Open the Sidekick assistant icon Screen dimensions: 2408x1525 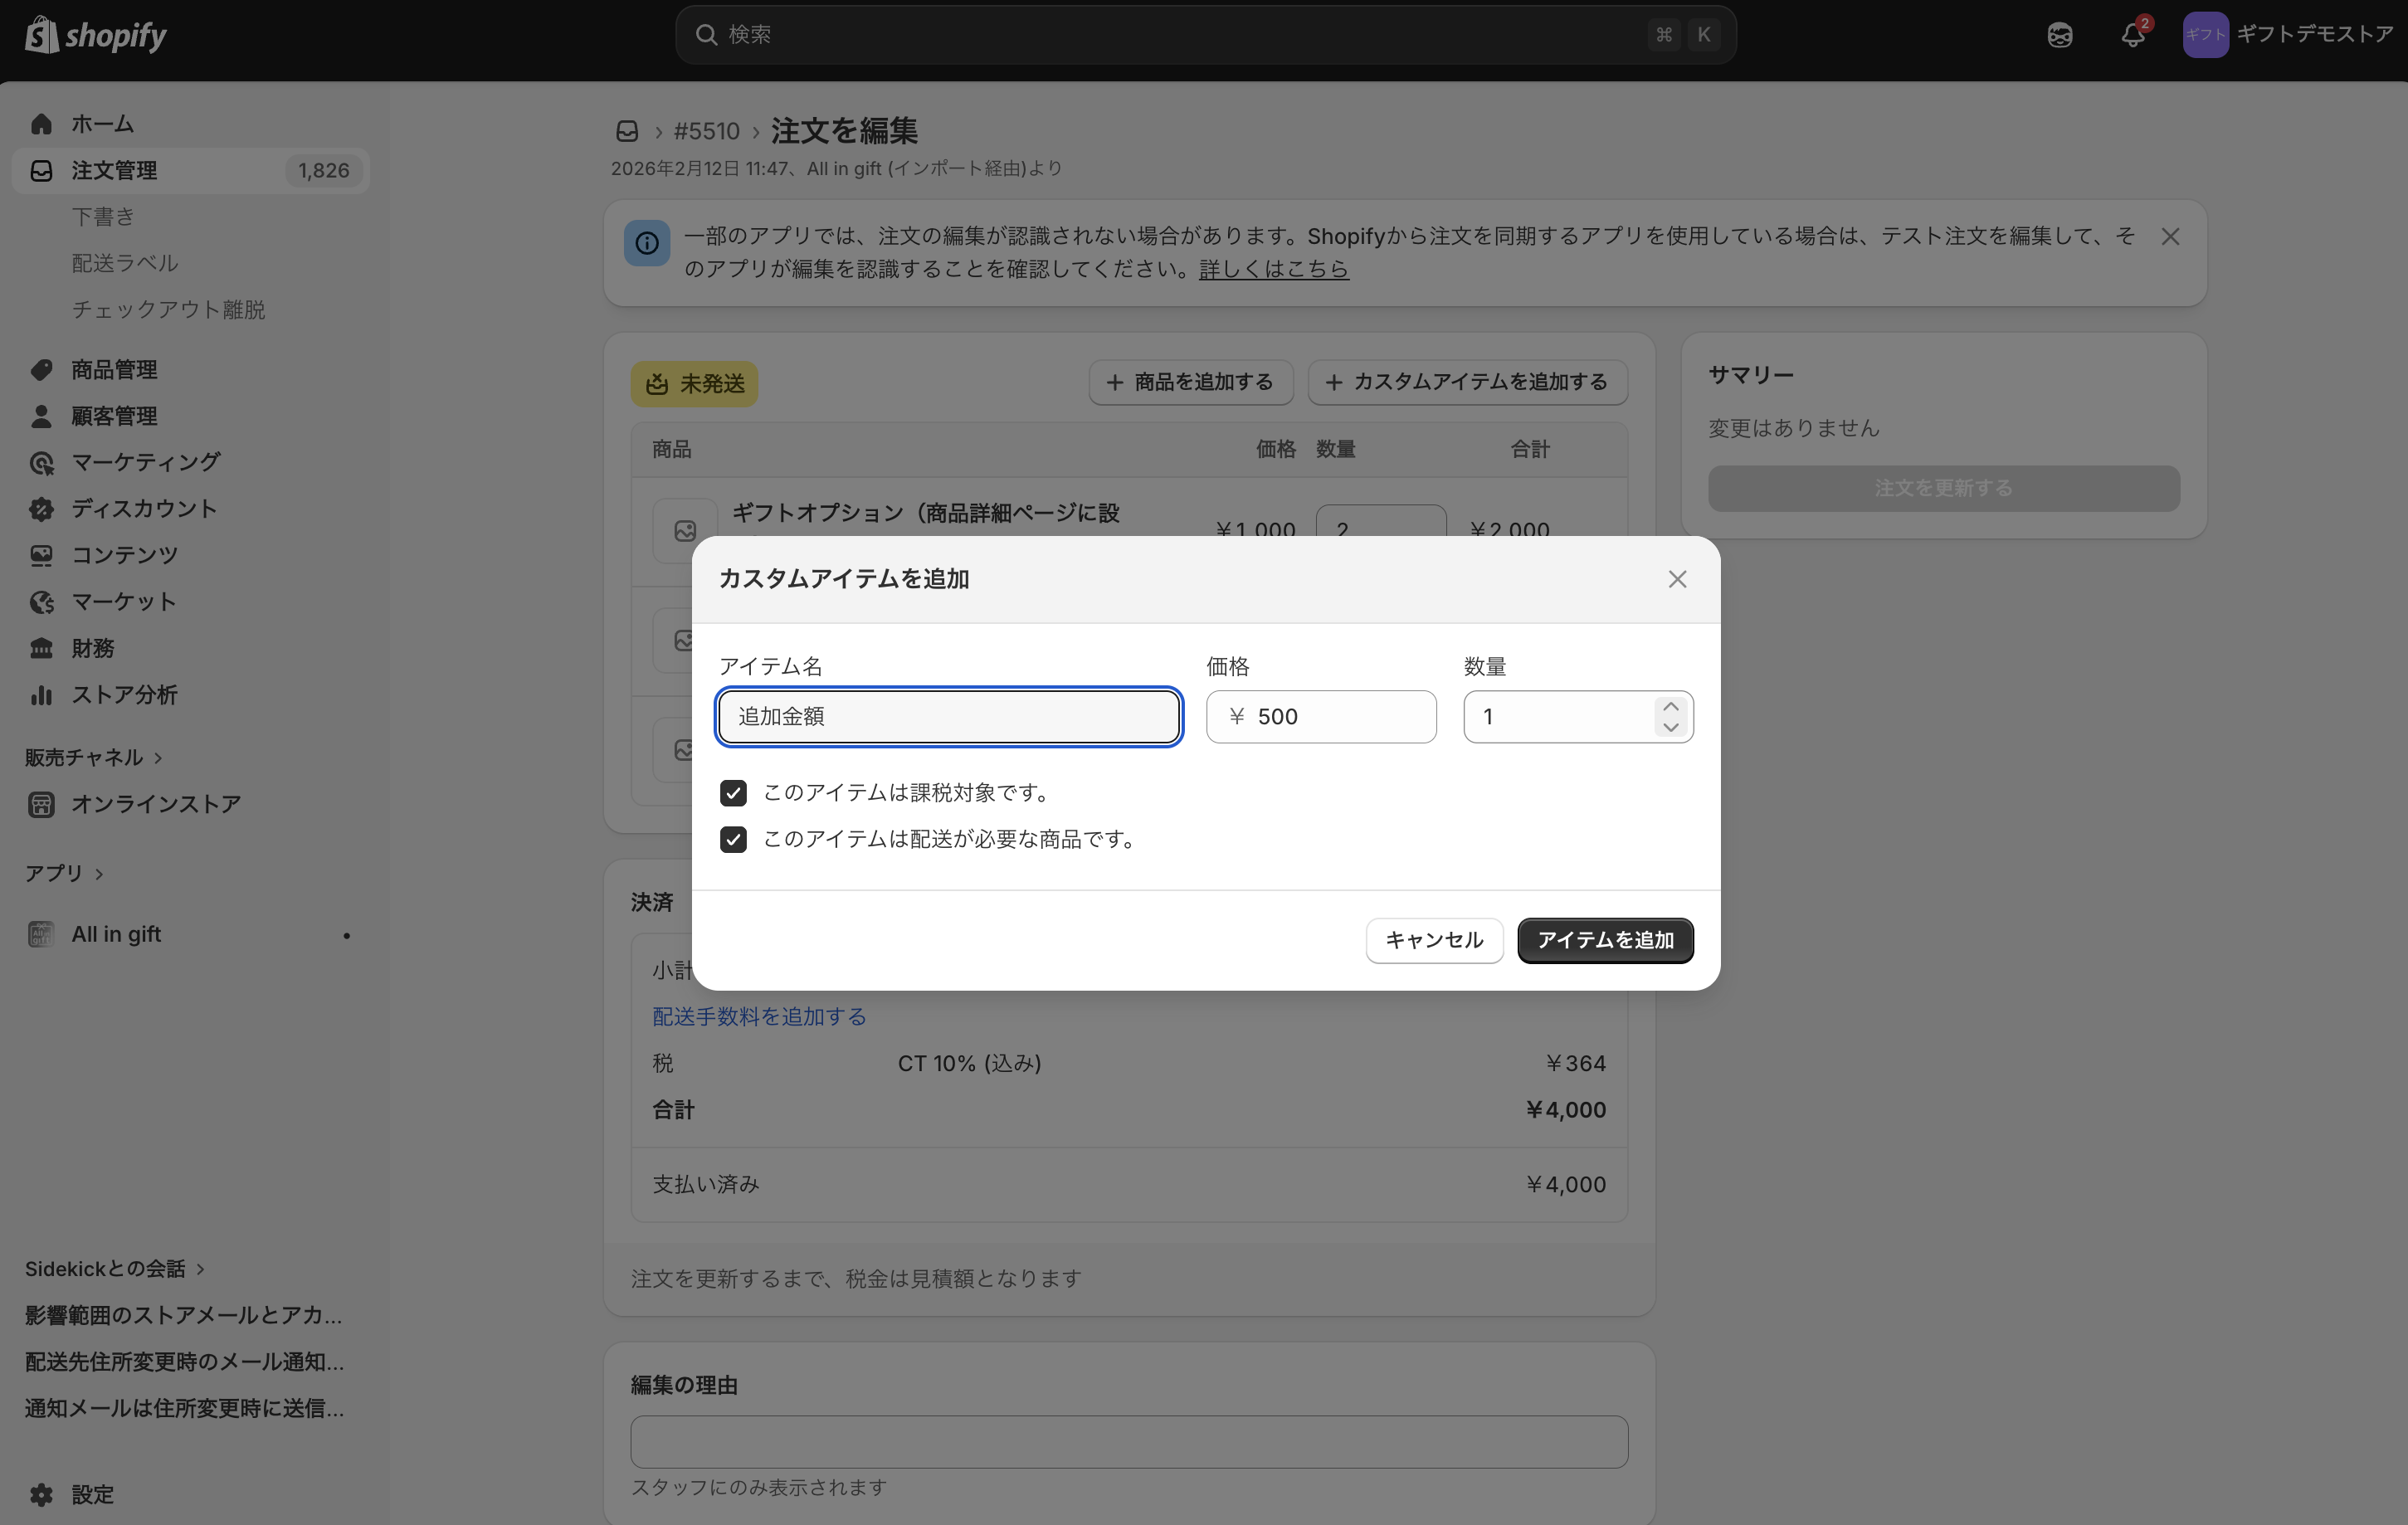2059,36
